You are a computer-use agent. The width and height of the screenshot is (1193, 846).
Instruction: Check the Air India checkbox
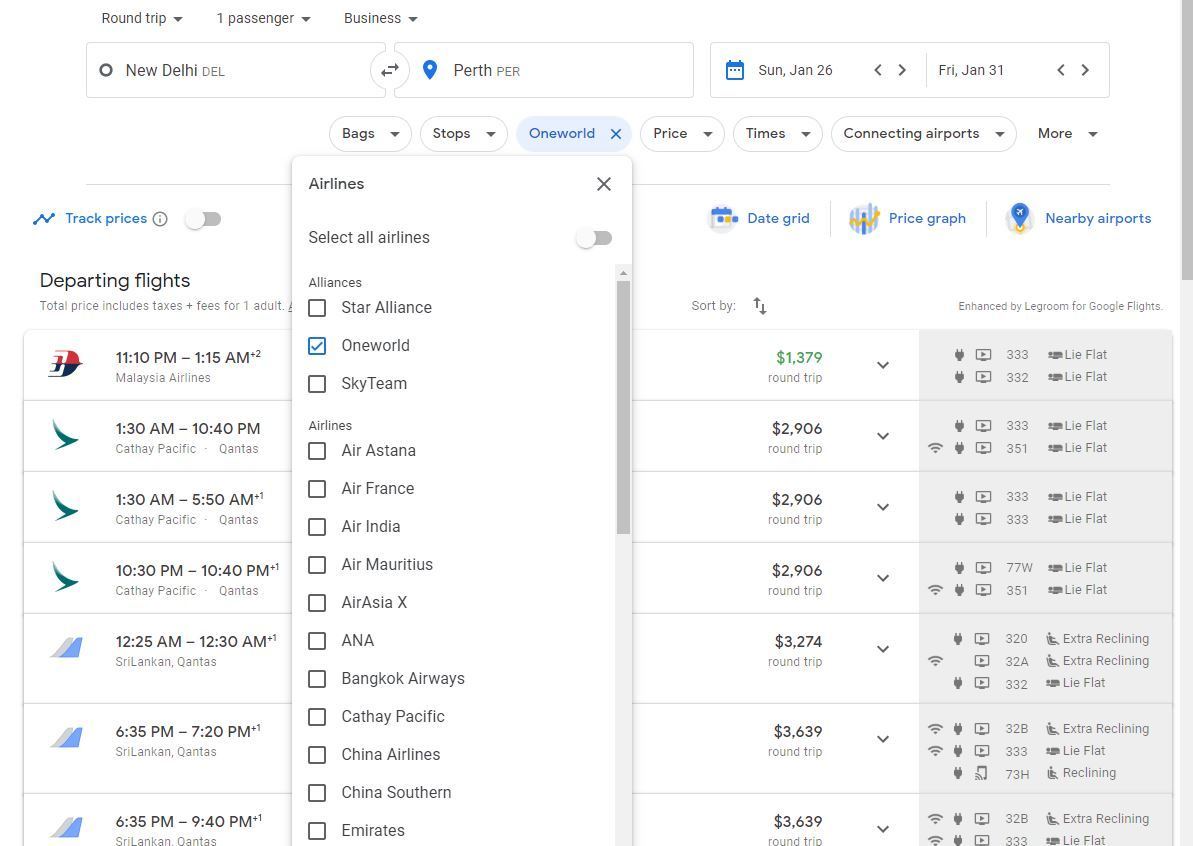pyautogui.click(x=317, y=527)
